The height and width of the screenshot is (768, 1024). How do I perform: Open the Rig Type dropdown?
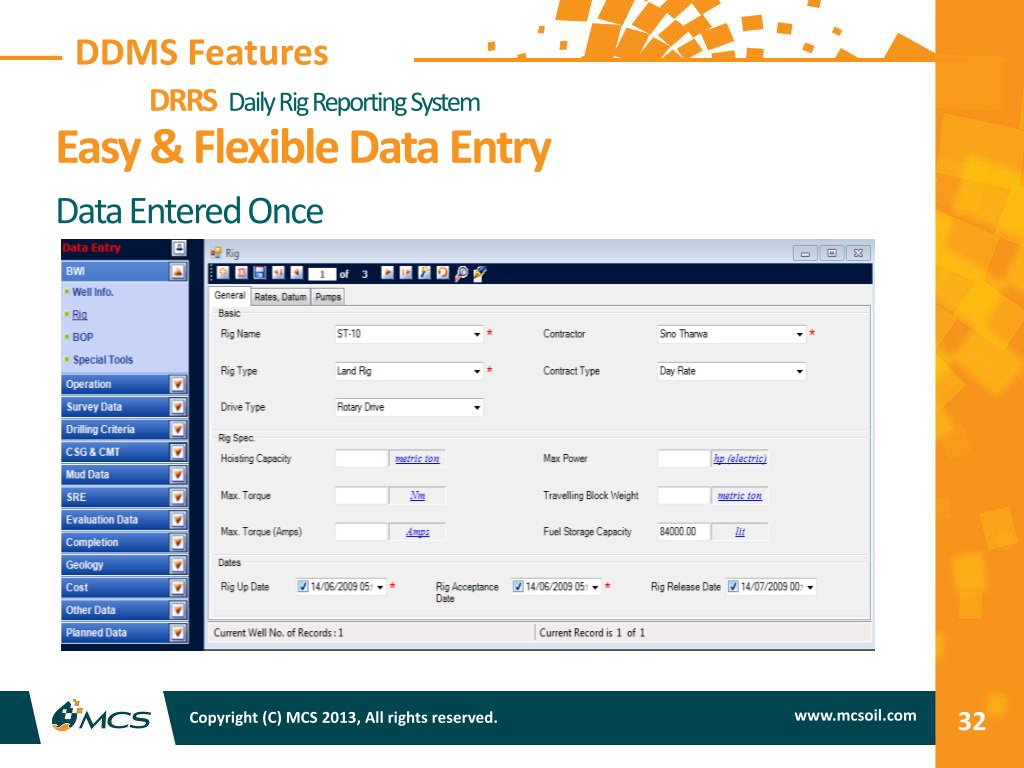click(477, 371)
